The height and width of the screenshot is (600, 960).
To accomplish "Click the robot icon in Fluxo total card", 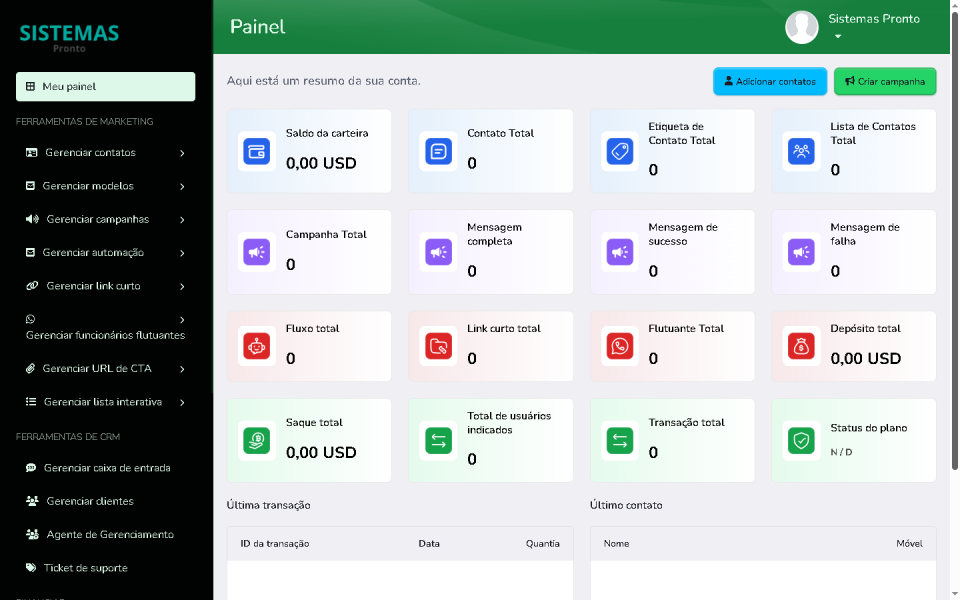I will point(257,346).
